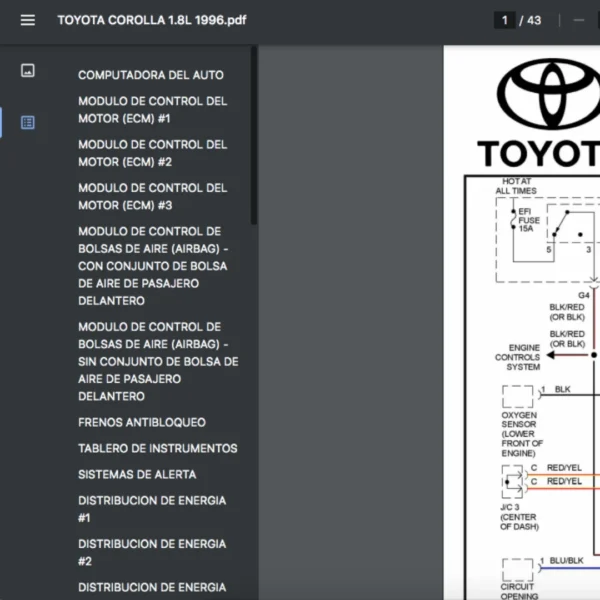Jump to MODULO DE CONTROL DEL MOTOR (ECM) #2

pos(152,153)
